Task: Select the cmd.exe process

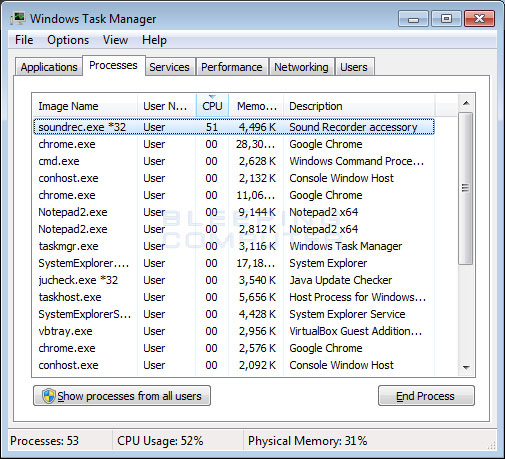Action: pos(234,161)
